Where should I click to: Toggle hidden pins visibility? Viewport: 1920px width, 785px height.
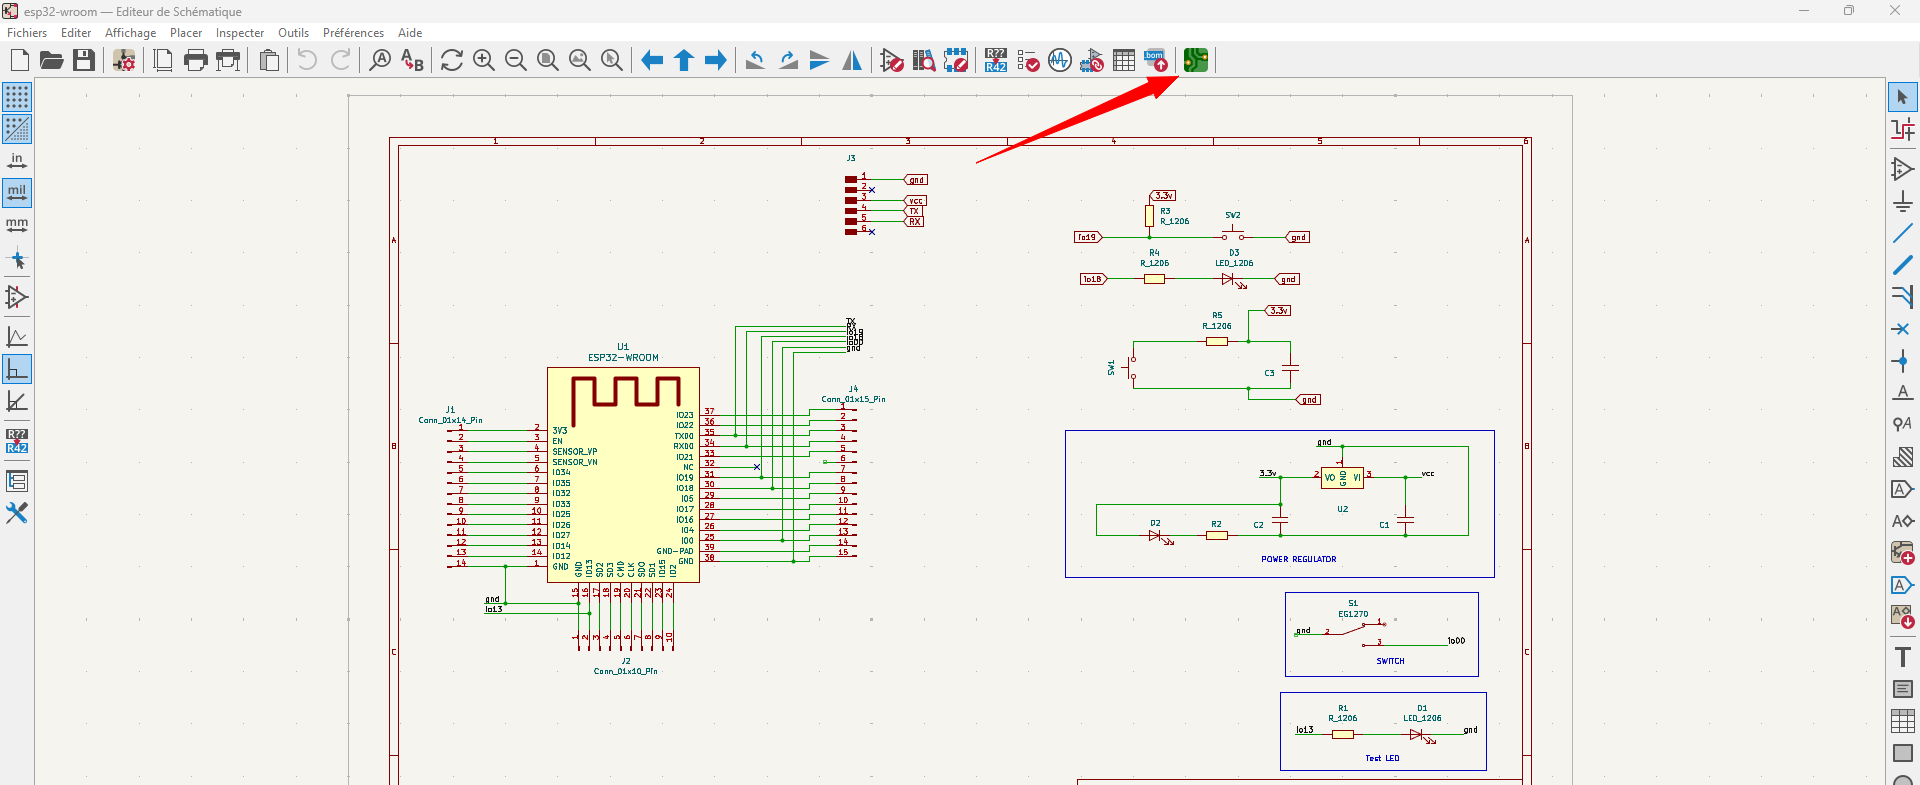tap(17, 297)
